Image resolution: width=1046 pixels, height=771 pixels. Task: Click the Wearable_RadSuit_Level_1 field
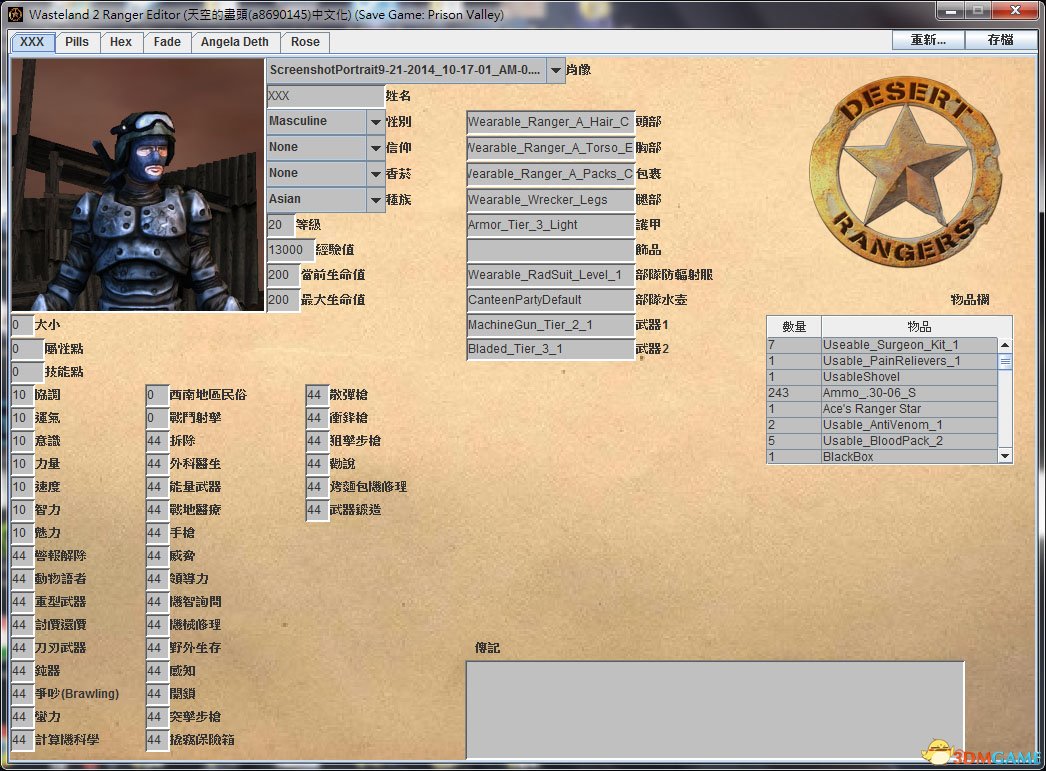point(550,275)
